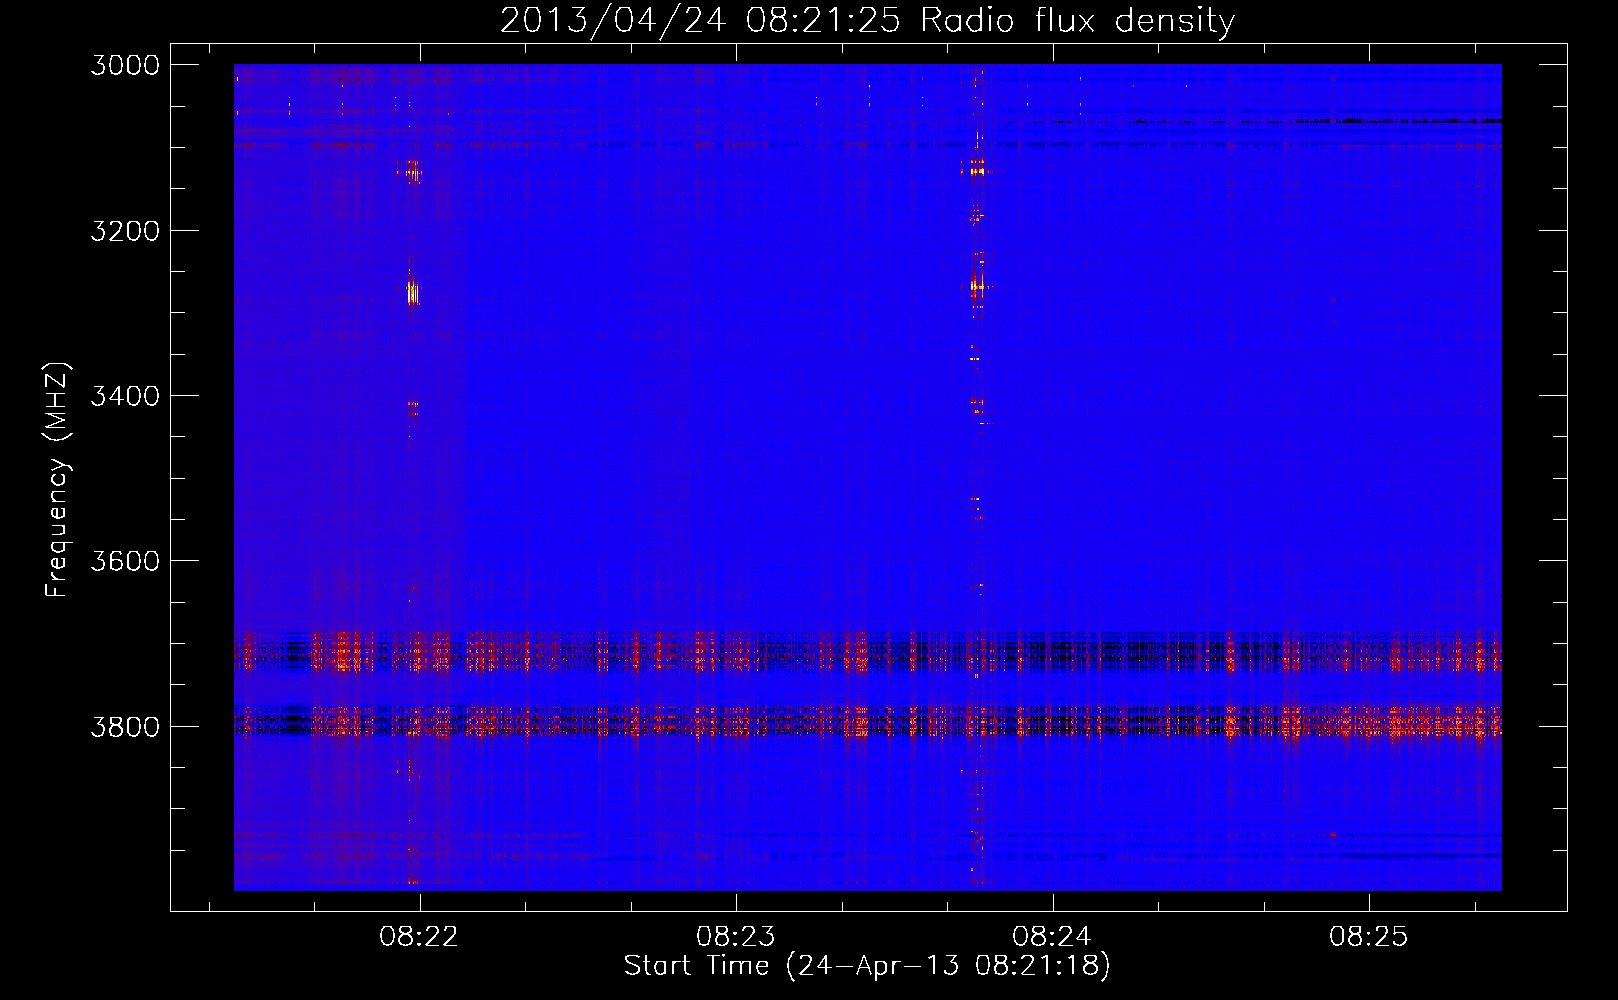Screen dimensions: 1618x1000
Task: Select the 3800 frequency tick label
Action: (x=125, y=726)
